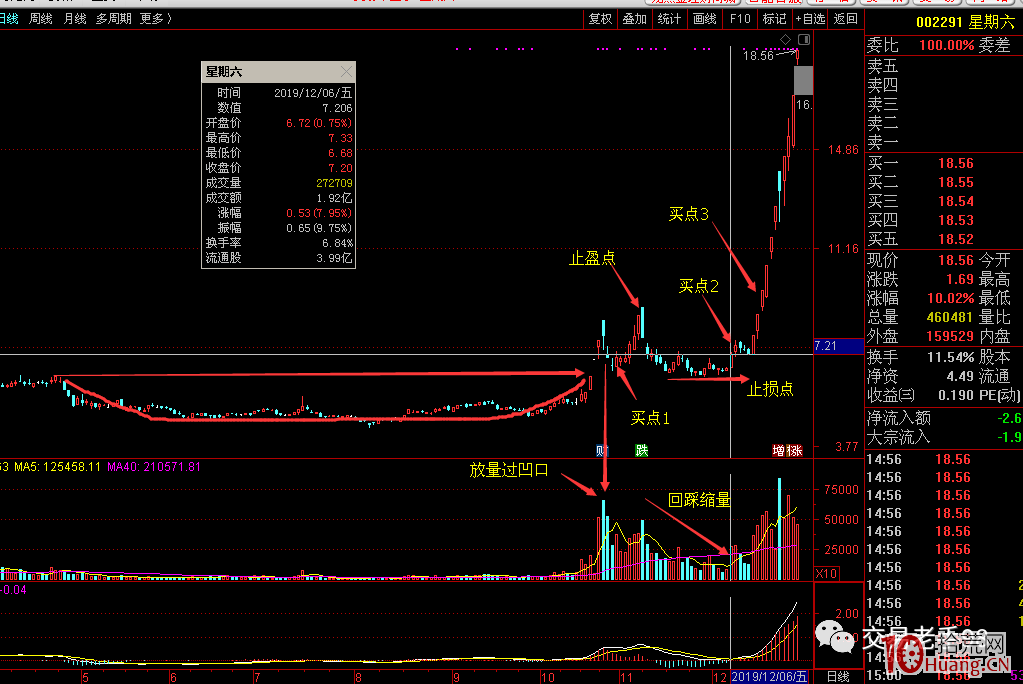This screenshot has height=684, width=1023.
Task: Click the 2019/12/06/五 date label on time axis
Action: click(x=769, y=677)
